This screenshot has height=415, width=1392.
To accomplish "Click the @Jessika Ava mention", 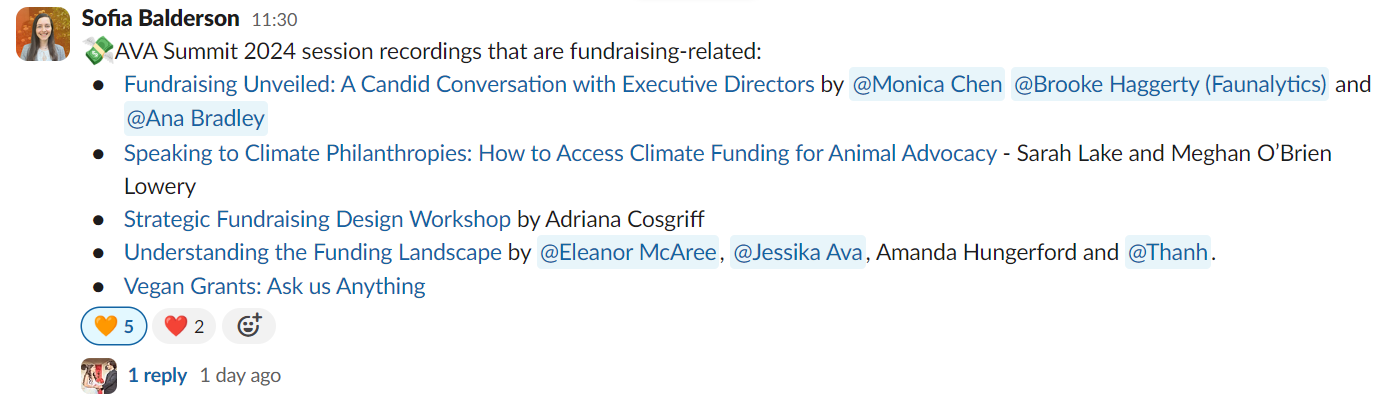I will pos(797,252).
